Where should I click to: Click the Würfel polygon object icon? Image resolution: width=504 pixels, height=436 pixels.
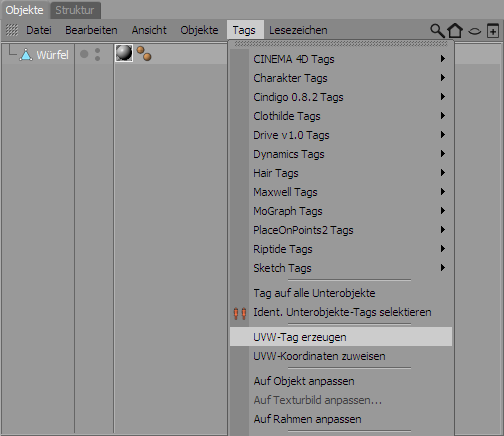click(26, 55)
